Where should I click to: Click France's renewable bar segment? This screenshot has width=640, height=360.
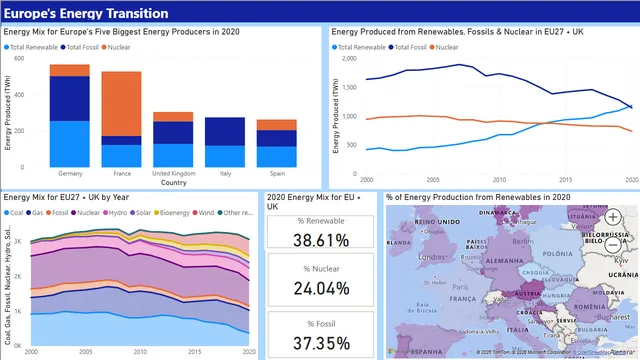121,156
